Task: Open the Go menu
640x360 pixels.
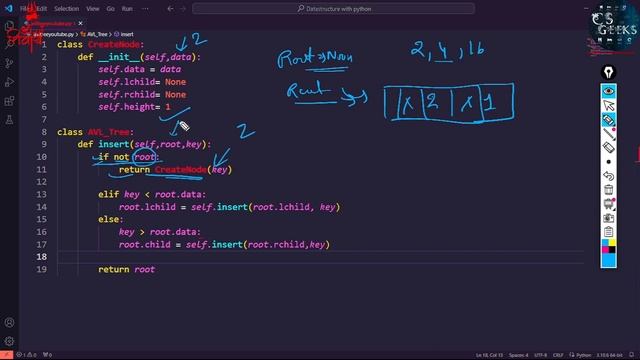Action: click(x=110, y=9)
